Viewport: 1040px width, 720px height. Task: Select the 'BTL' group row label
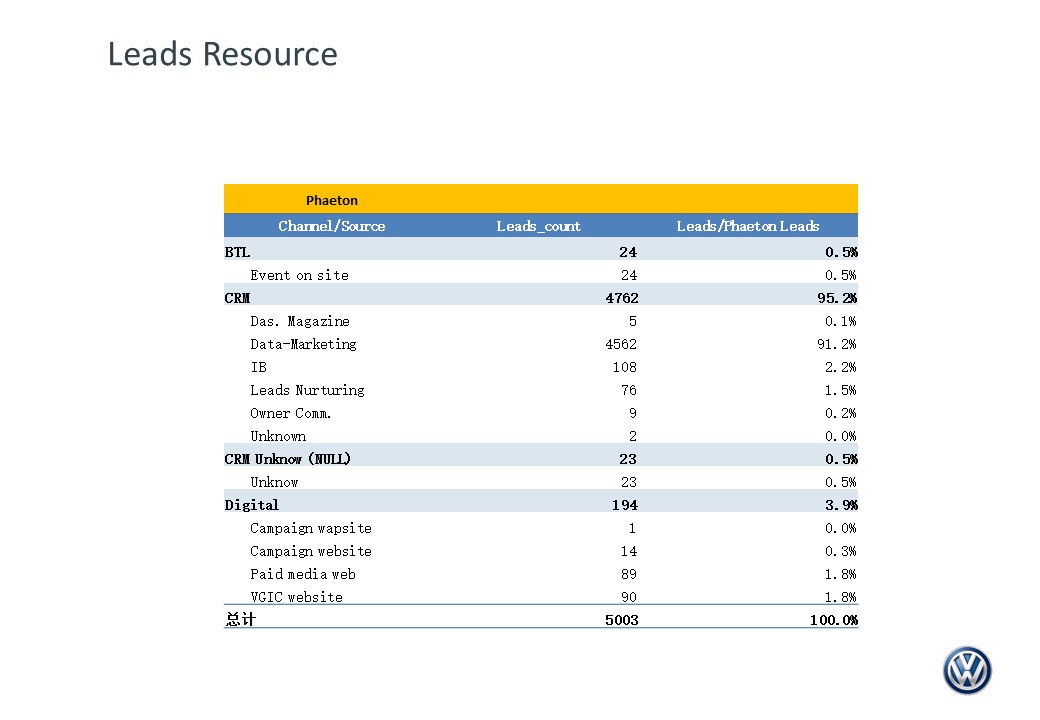tap(237, 252)
